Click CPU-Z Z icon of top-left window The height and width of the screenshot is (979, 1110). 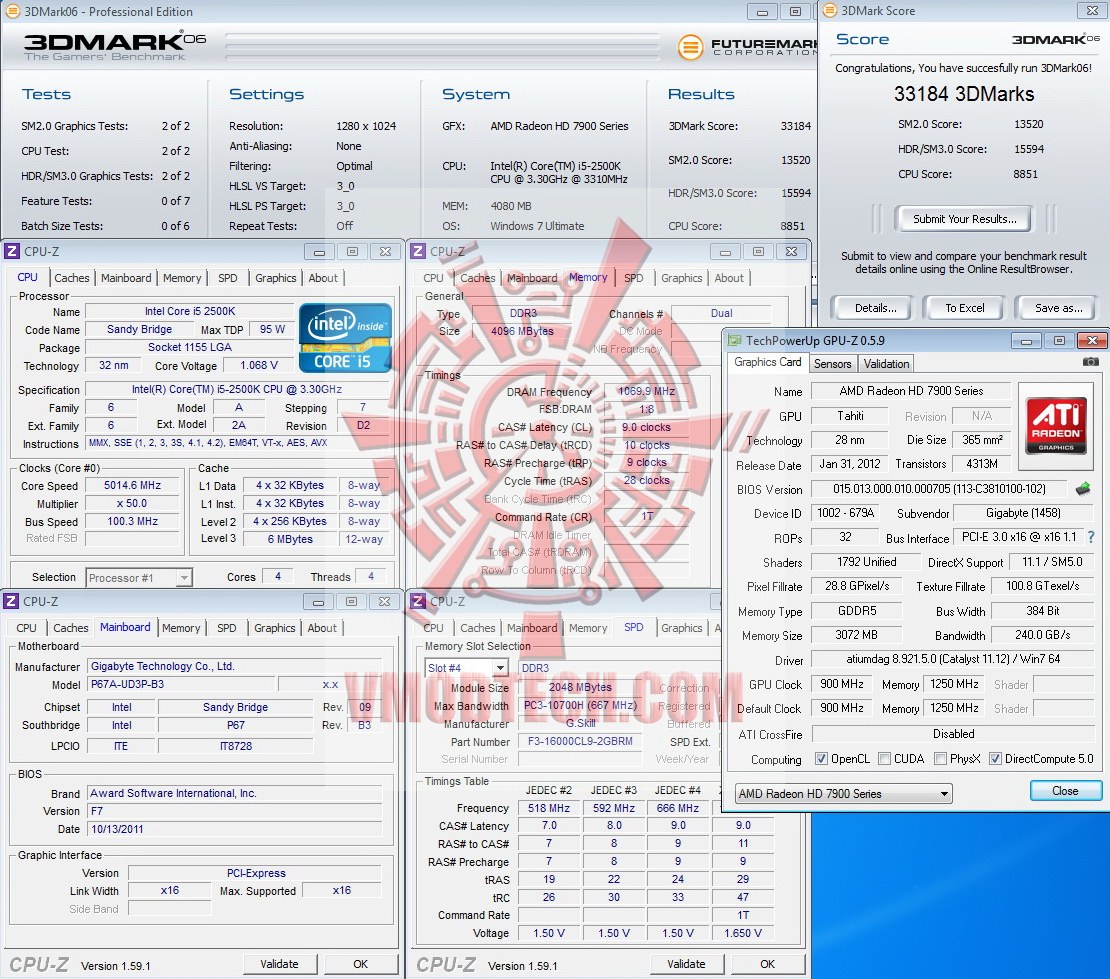[x=12, y=251]
